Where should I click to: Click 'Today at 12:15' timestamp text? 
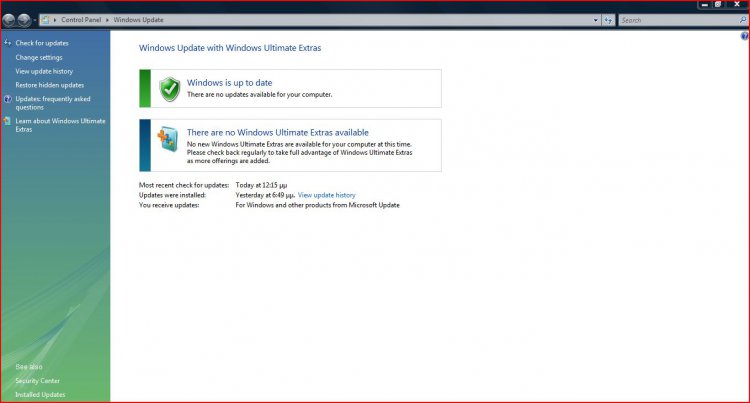[261, 185]
